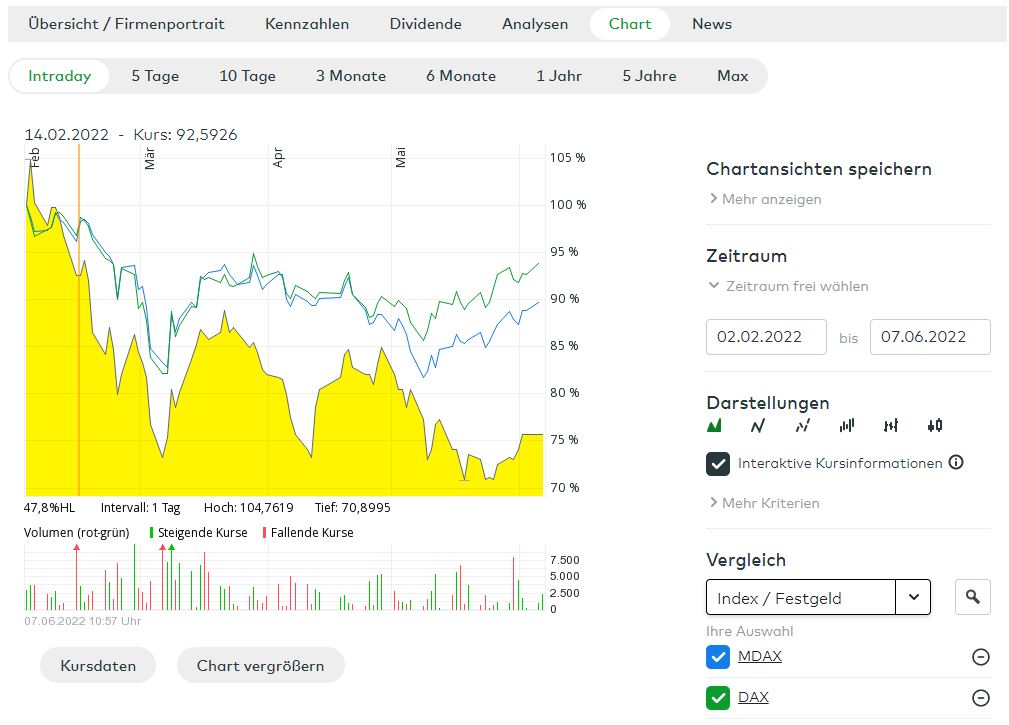Switch time range to 3 Monate
1009x725 pixels.
pyautogui.click(x=351, y=76)
